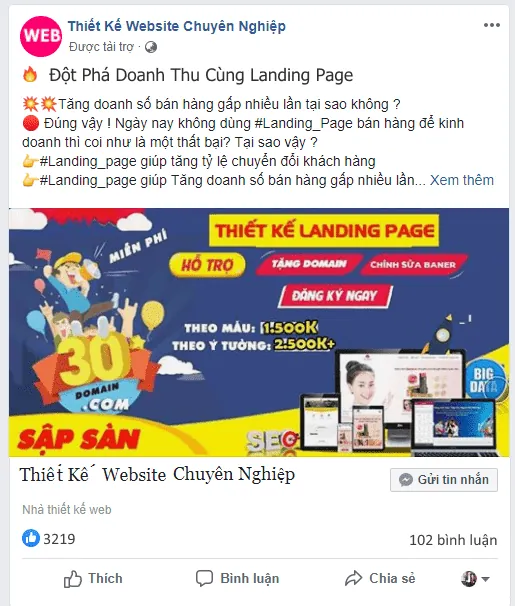The width and height of the screenshot is (515, 606).
Task: Click the Chia sẻ share button
Action: coord(380,579)
